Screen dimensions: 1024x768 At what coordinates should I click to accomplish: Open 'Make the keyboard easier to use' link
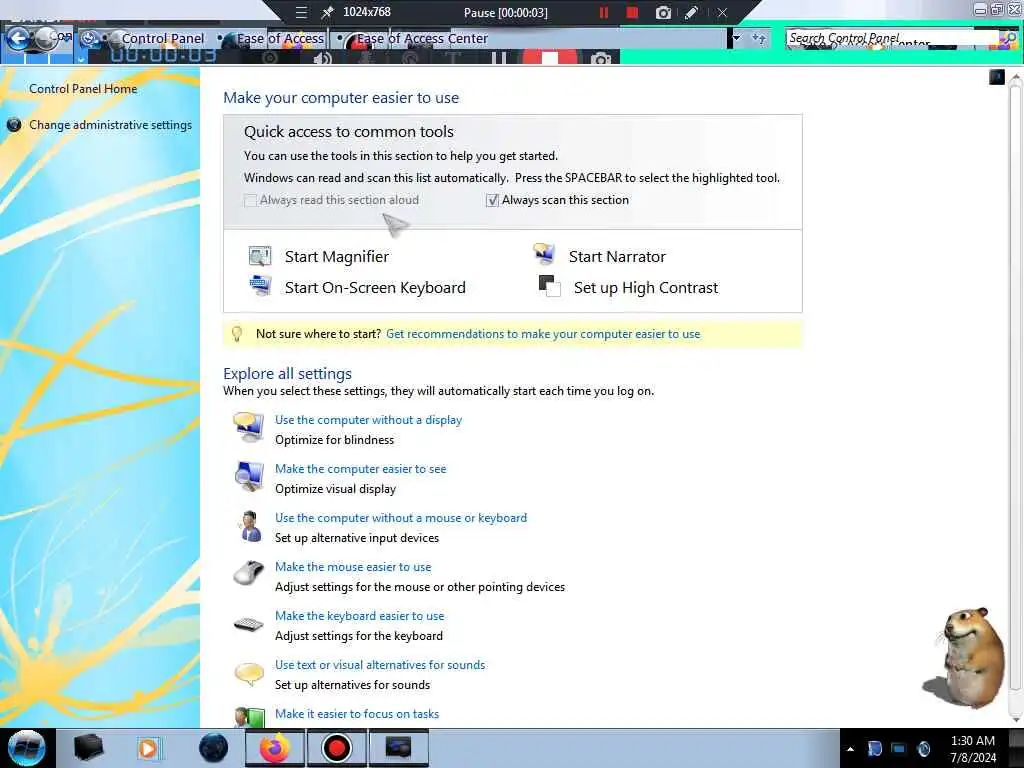(x=359, y=616)
